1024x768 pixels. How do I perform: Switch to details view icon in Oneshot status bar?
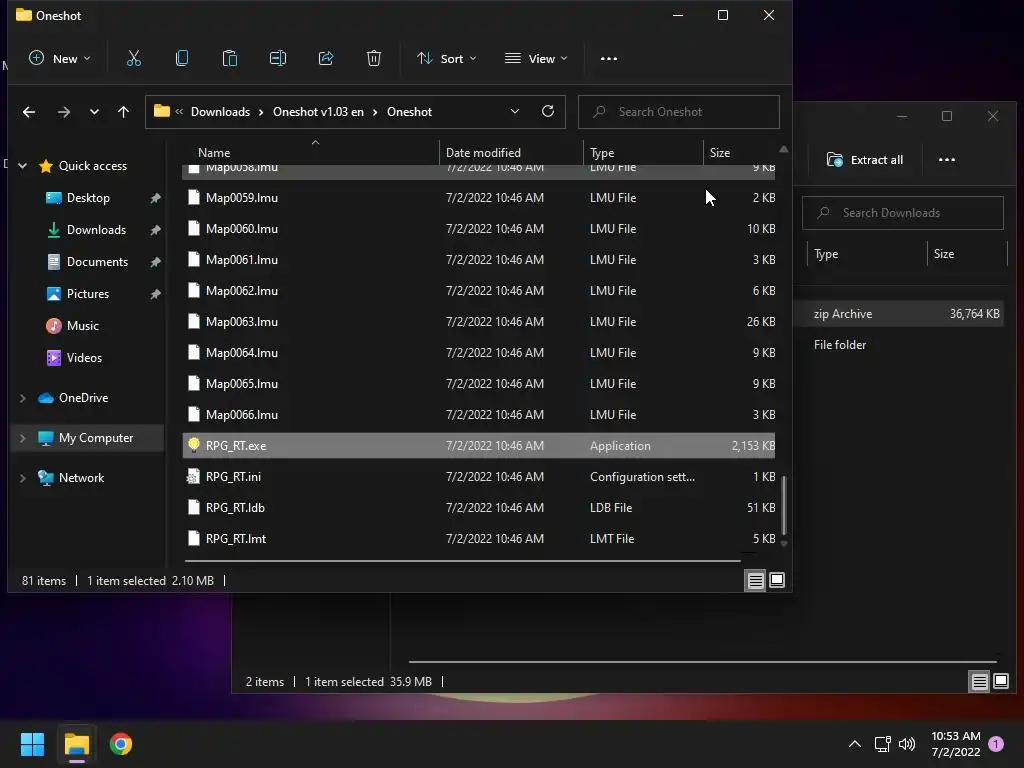coord(755,580)
